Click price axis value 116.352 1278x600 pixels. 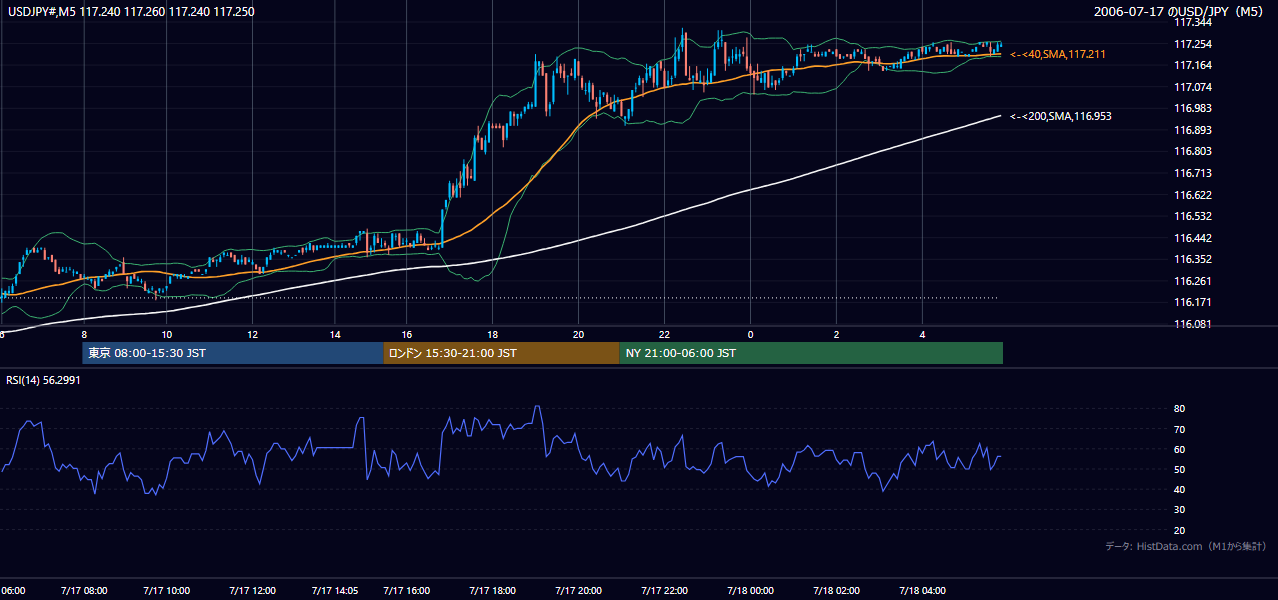pyautogui.click(x=1193, y=259)
